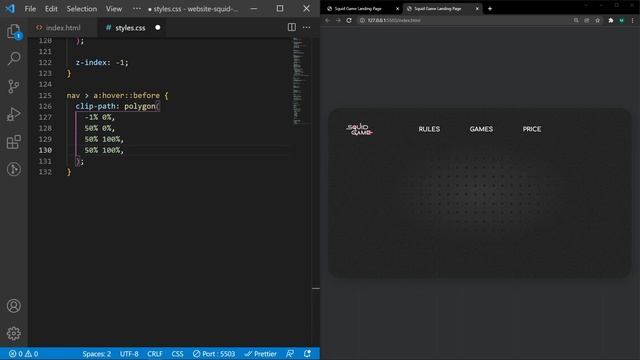Click the VS Code logo icon

(10, 8)
